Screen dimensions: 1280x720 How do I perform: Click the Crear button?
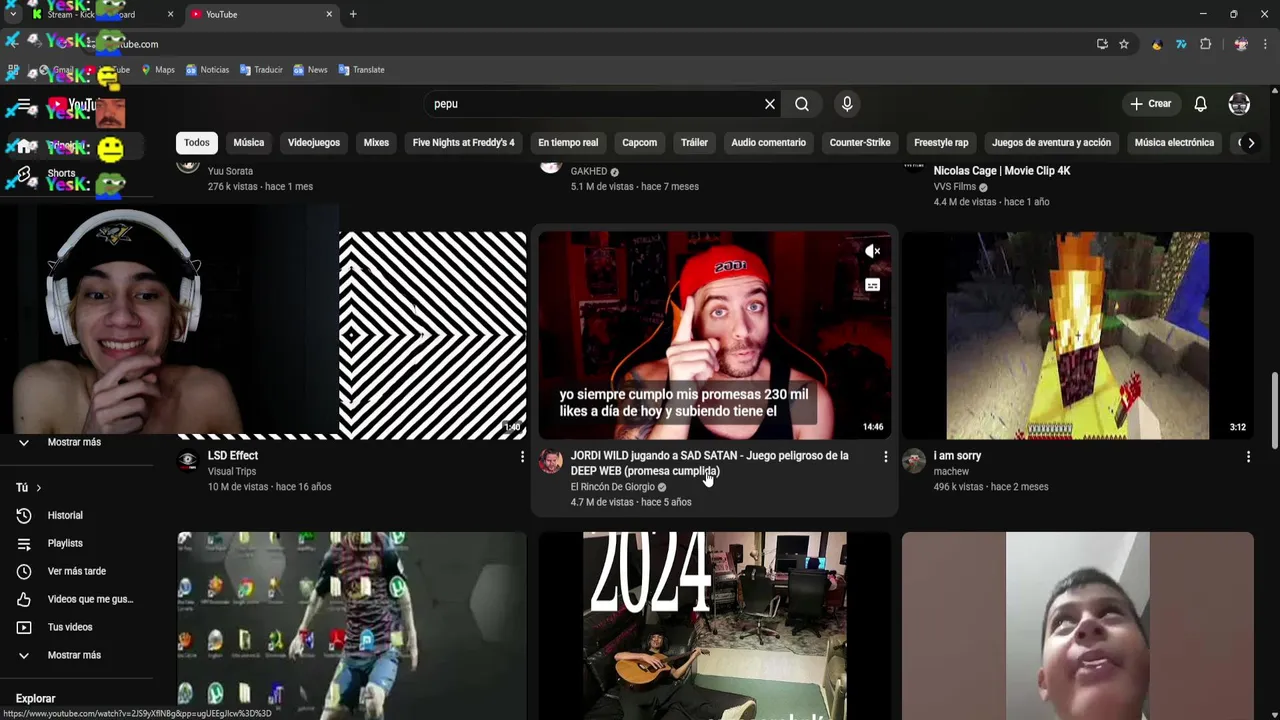1151,104
